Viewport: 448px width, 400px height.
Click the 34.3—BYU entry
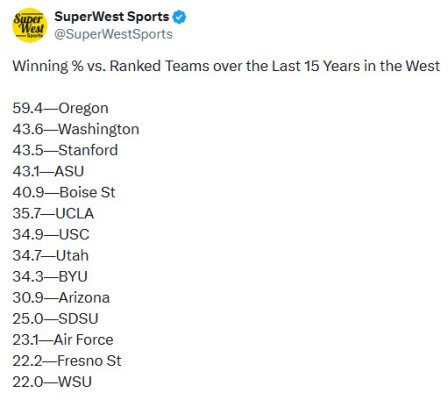[50, 277]
